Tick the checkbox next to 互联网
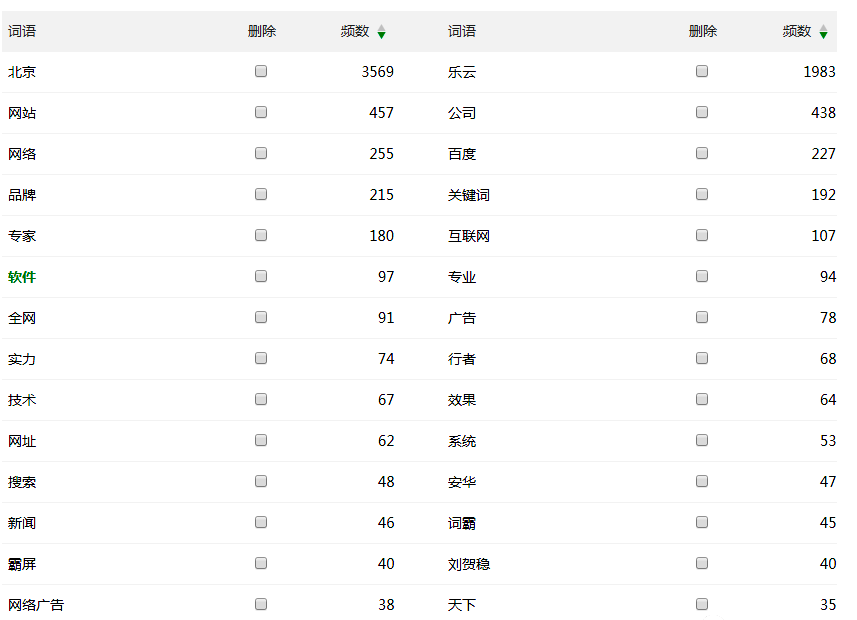Viewport: 857px width, 620px height. click(702, 235)
